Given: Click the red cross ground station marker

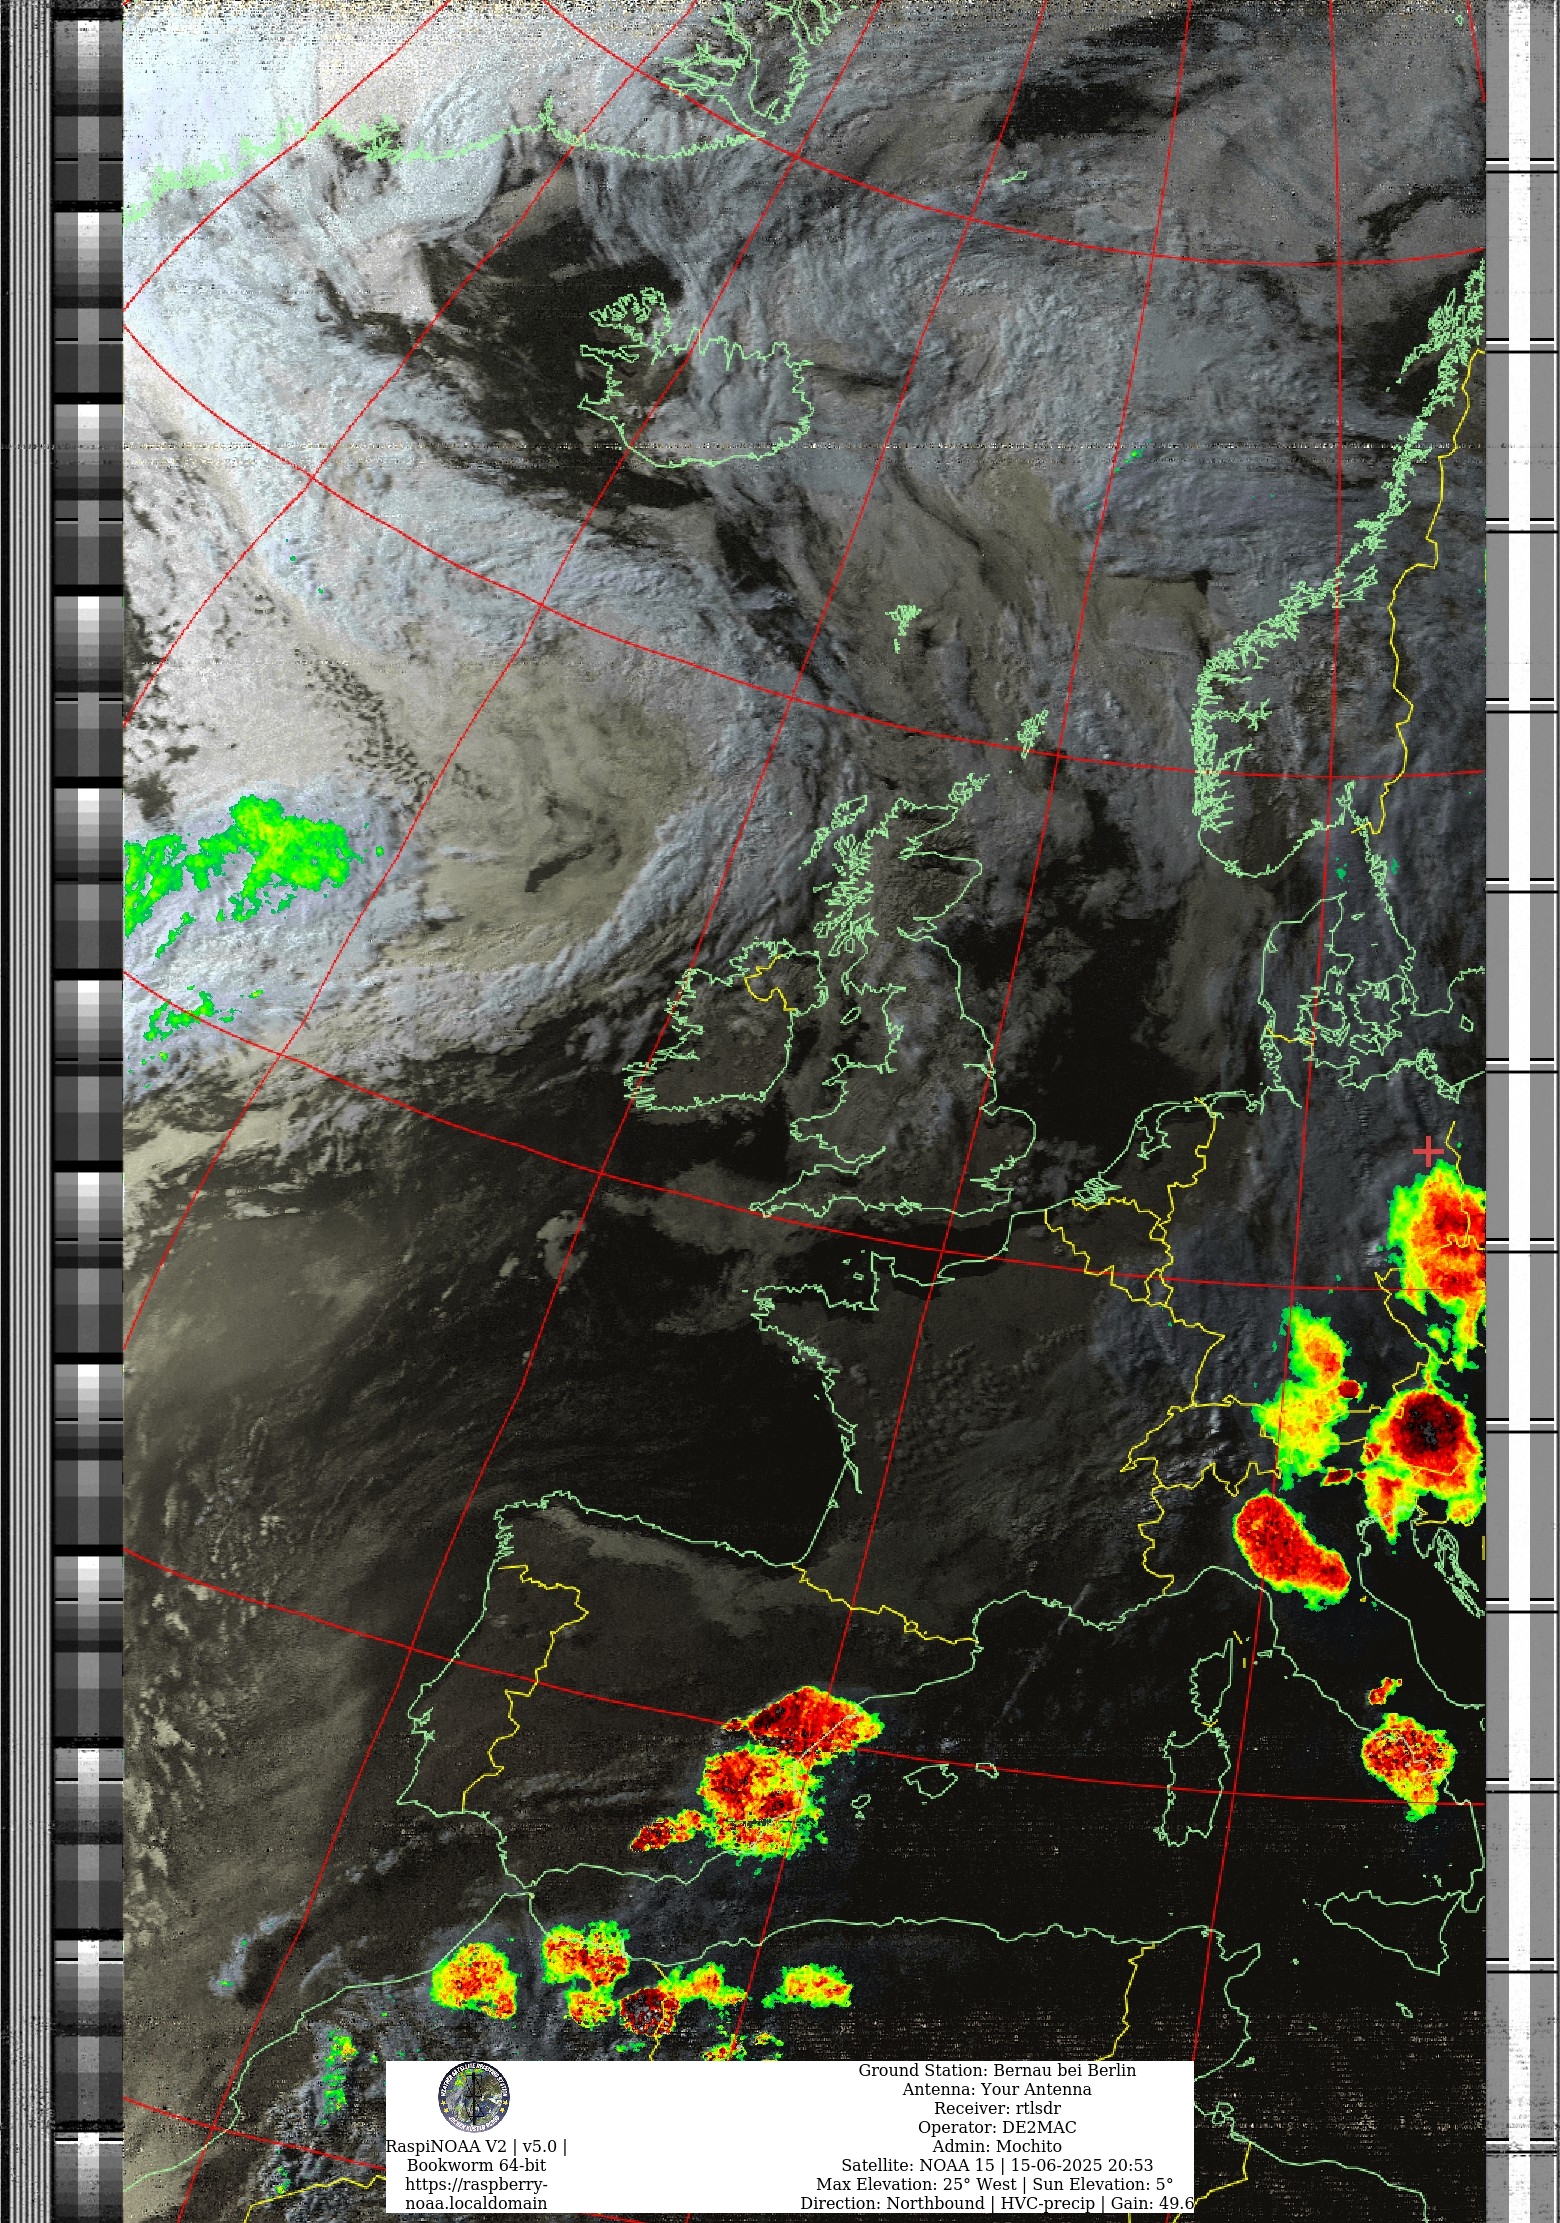Looking at the screenshot, I should point(1428,1152).
